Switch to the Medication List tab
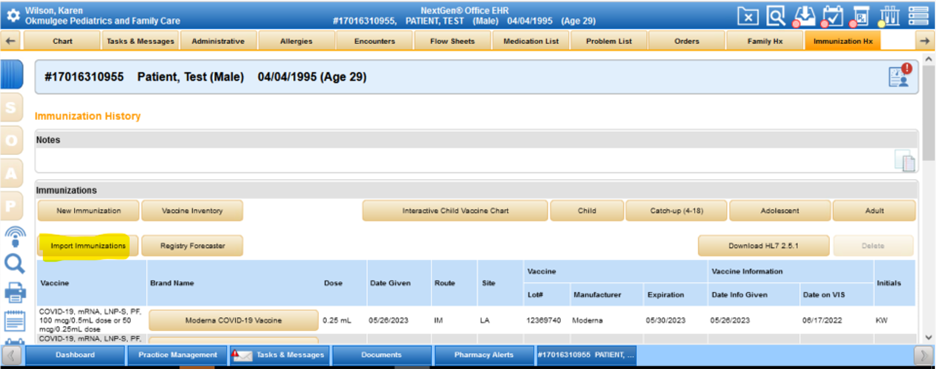Screen dimensions: 936x369 (531, 41)
